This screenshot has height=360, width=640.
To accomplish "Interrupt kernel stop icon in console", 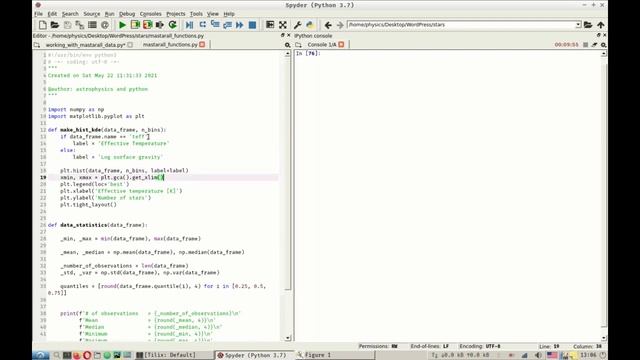I will coord(585,45).
